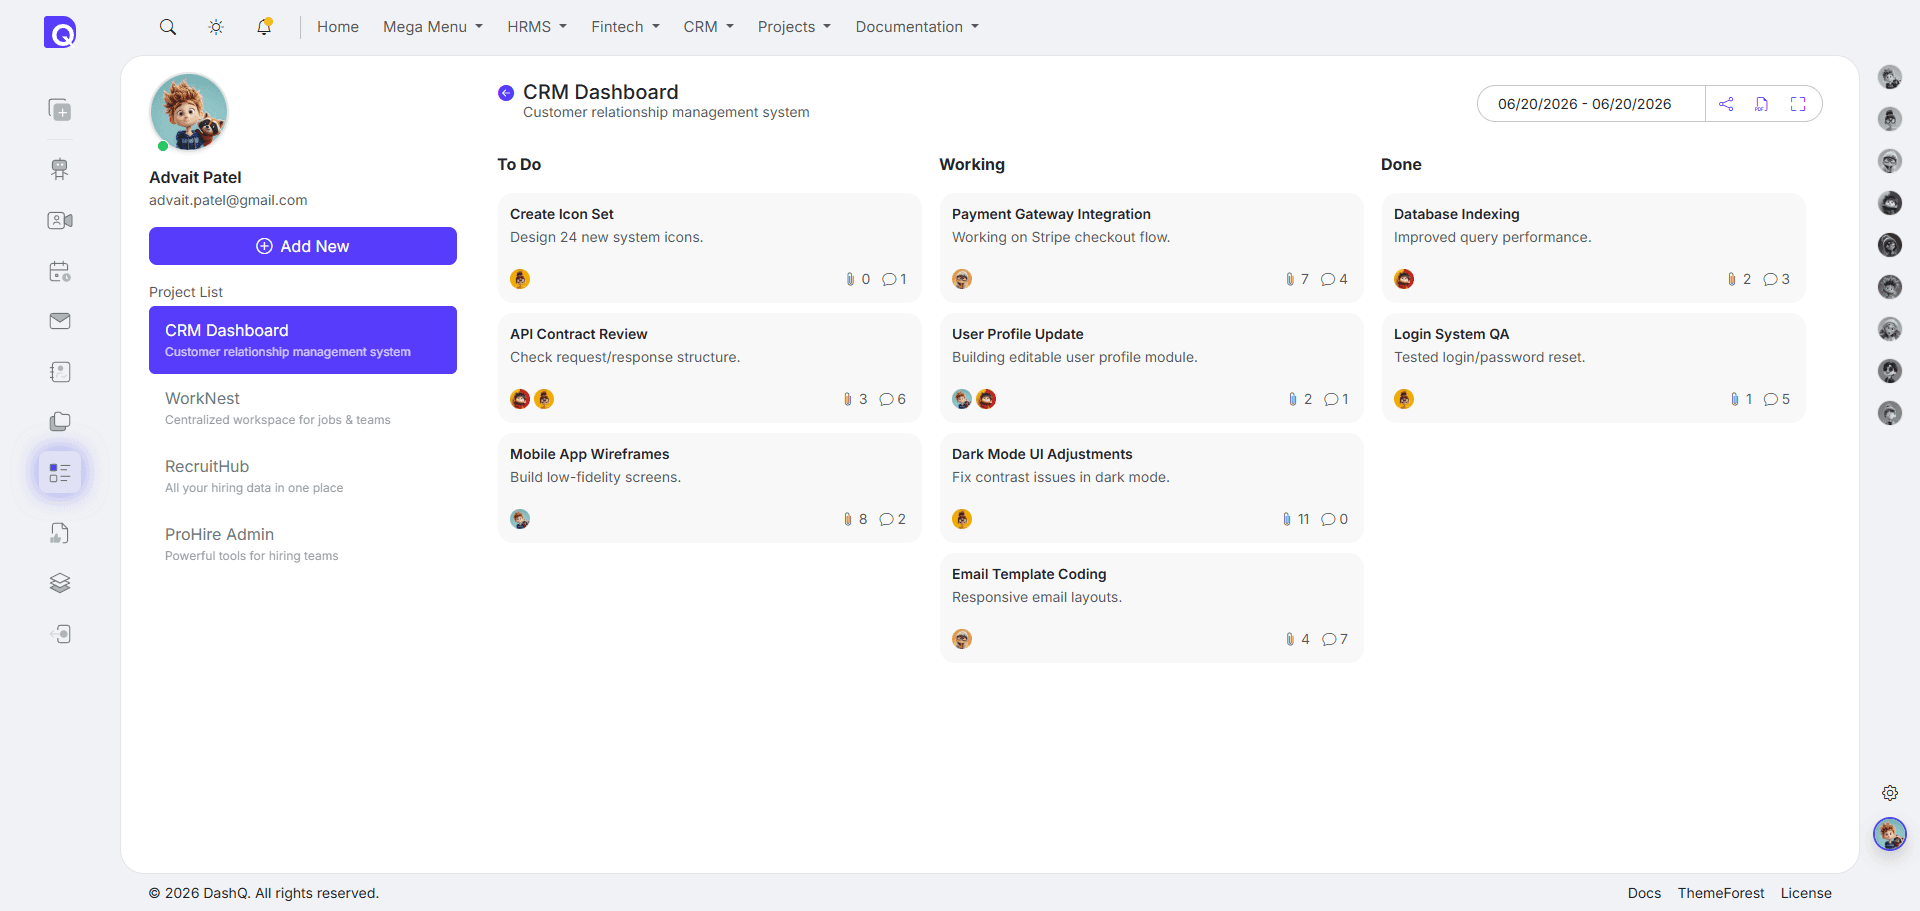
Task: Expand the HRMS dropdown
Action: [x=537, y=27]
